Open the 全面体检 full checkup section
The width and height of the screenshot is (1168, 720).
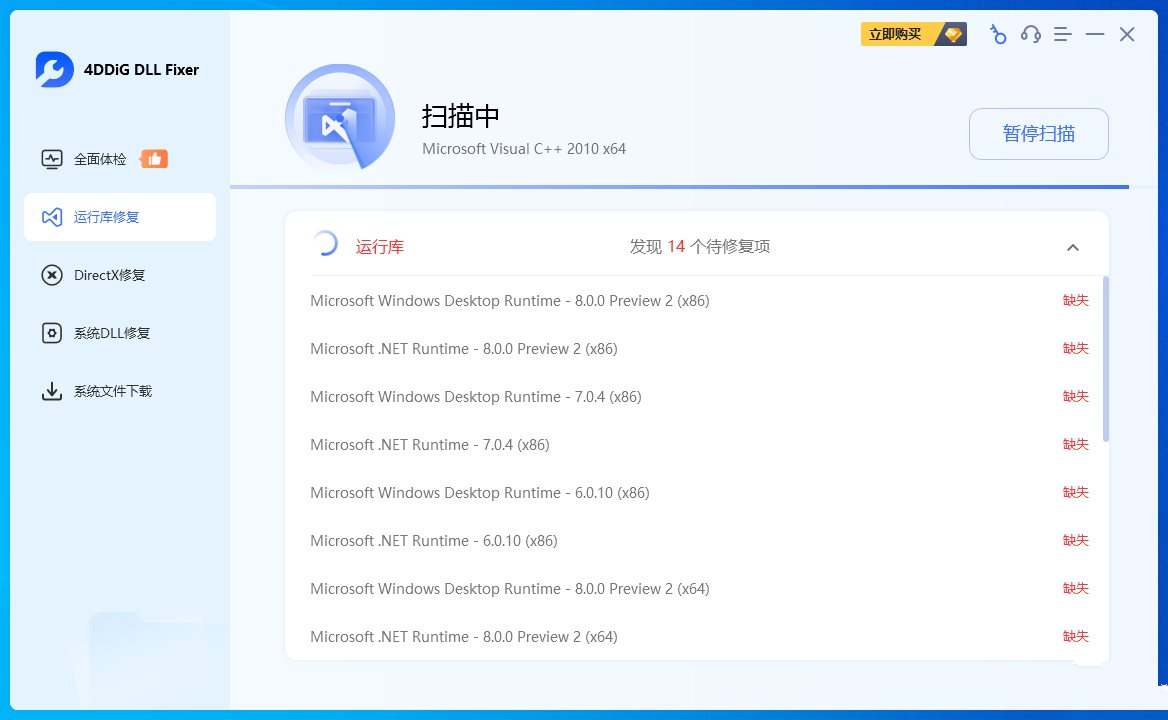coord(119,159)
